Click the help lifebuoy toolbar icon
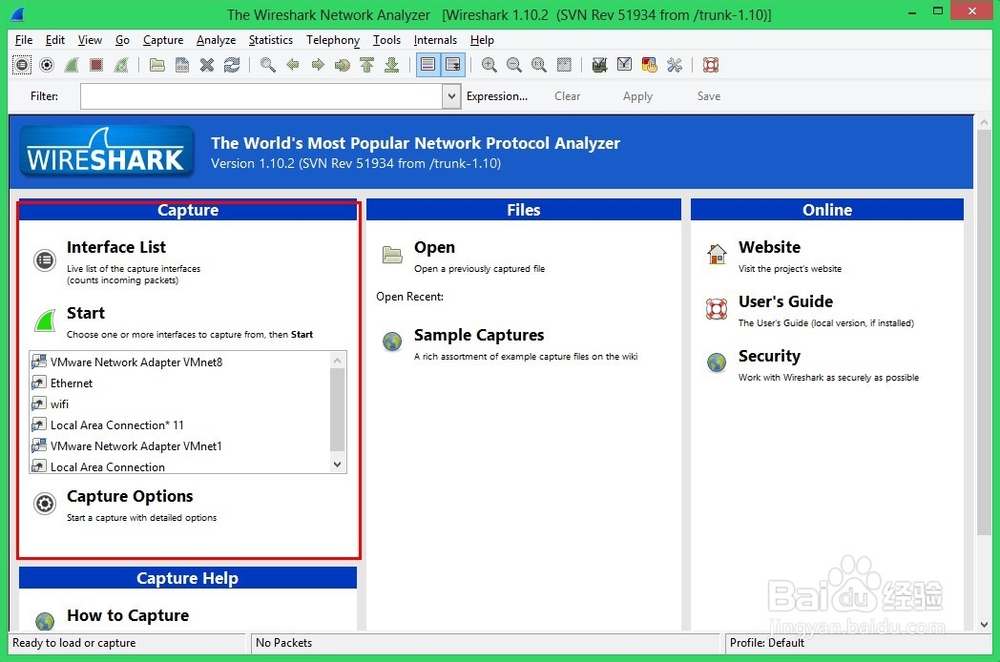The width and height of the screenshot is (1000, 662). click(x=711, y=64)
